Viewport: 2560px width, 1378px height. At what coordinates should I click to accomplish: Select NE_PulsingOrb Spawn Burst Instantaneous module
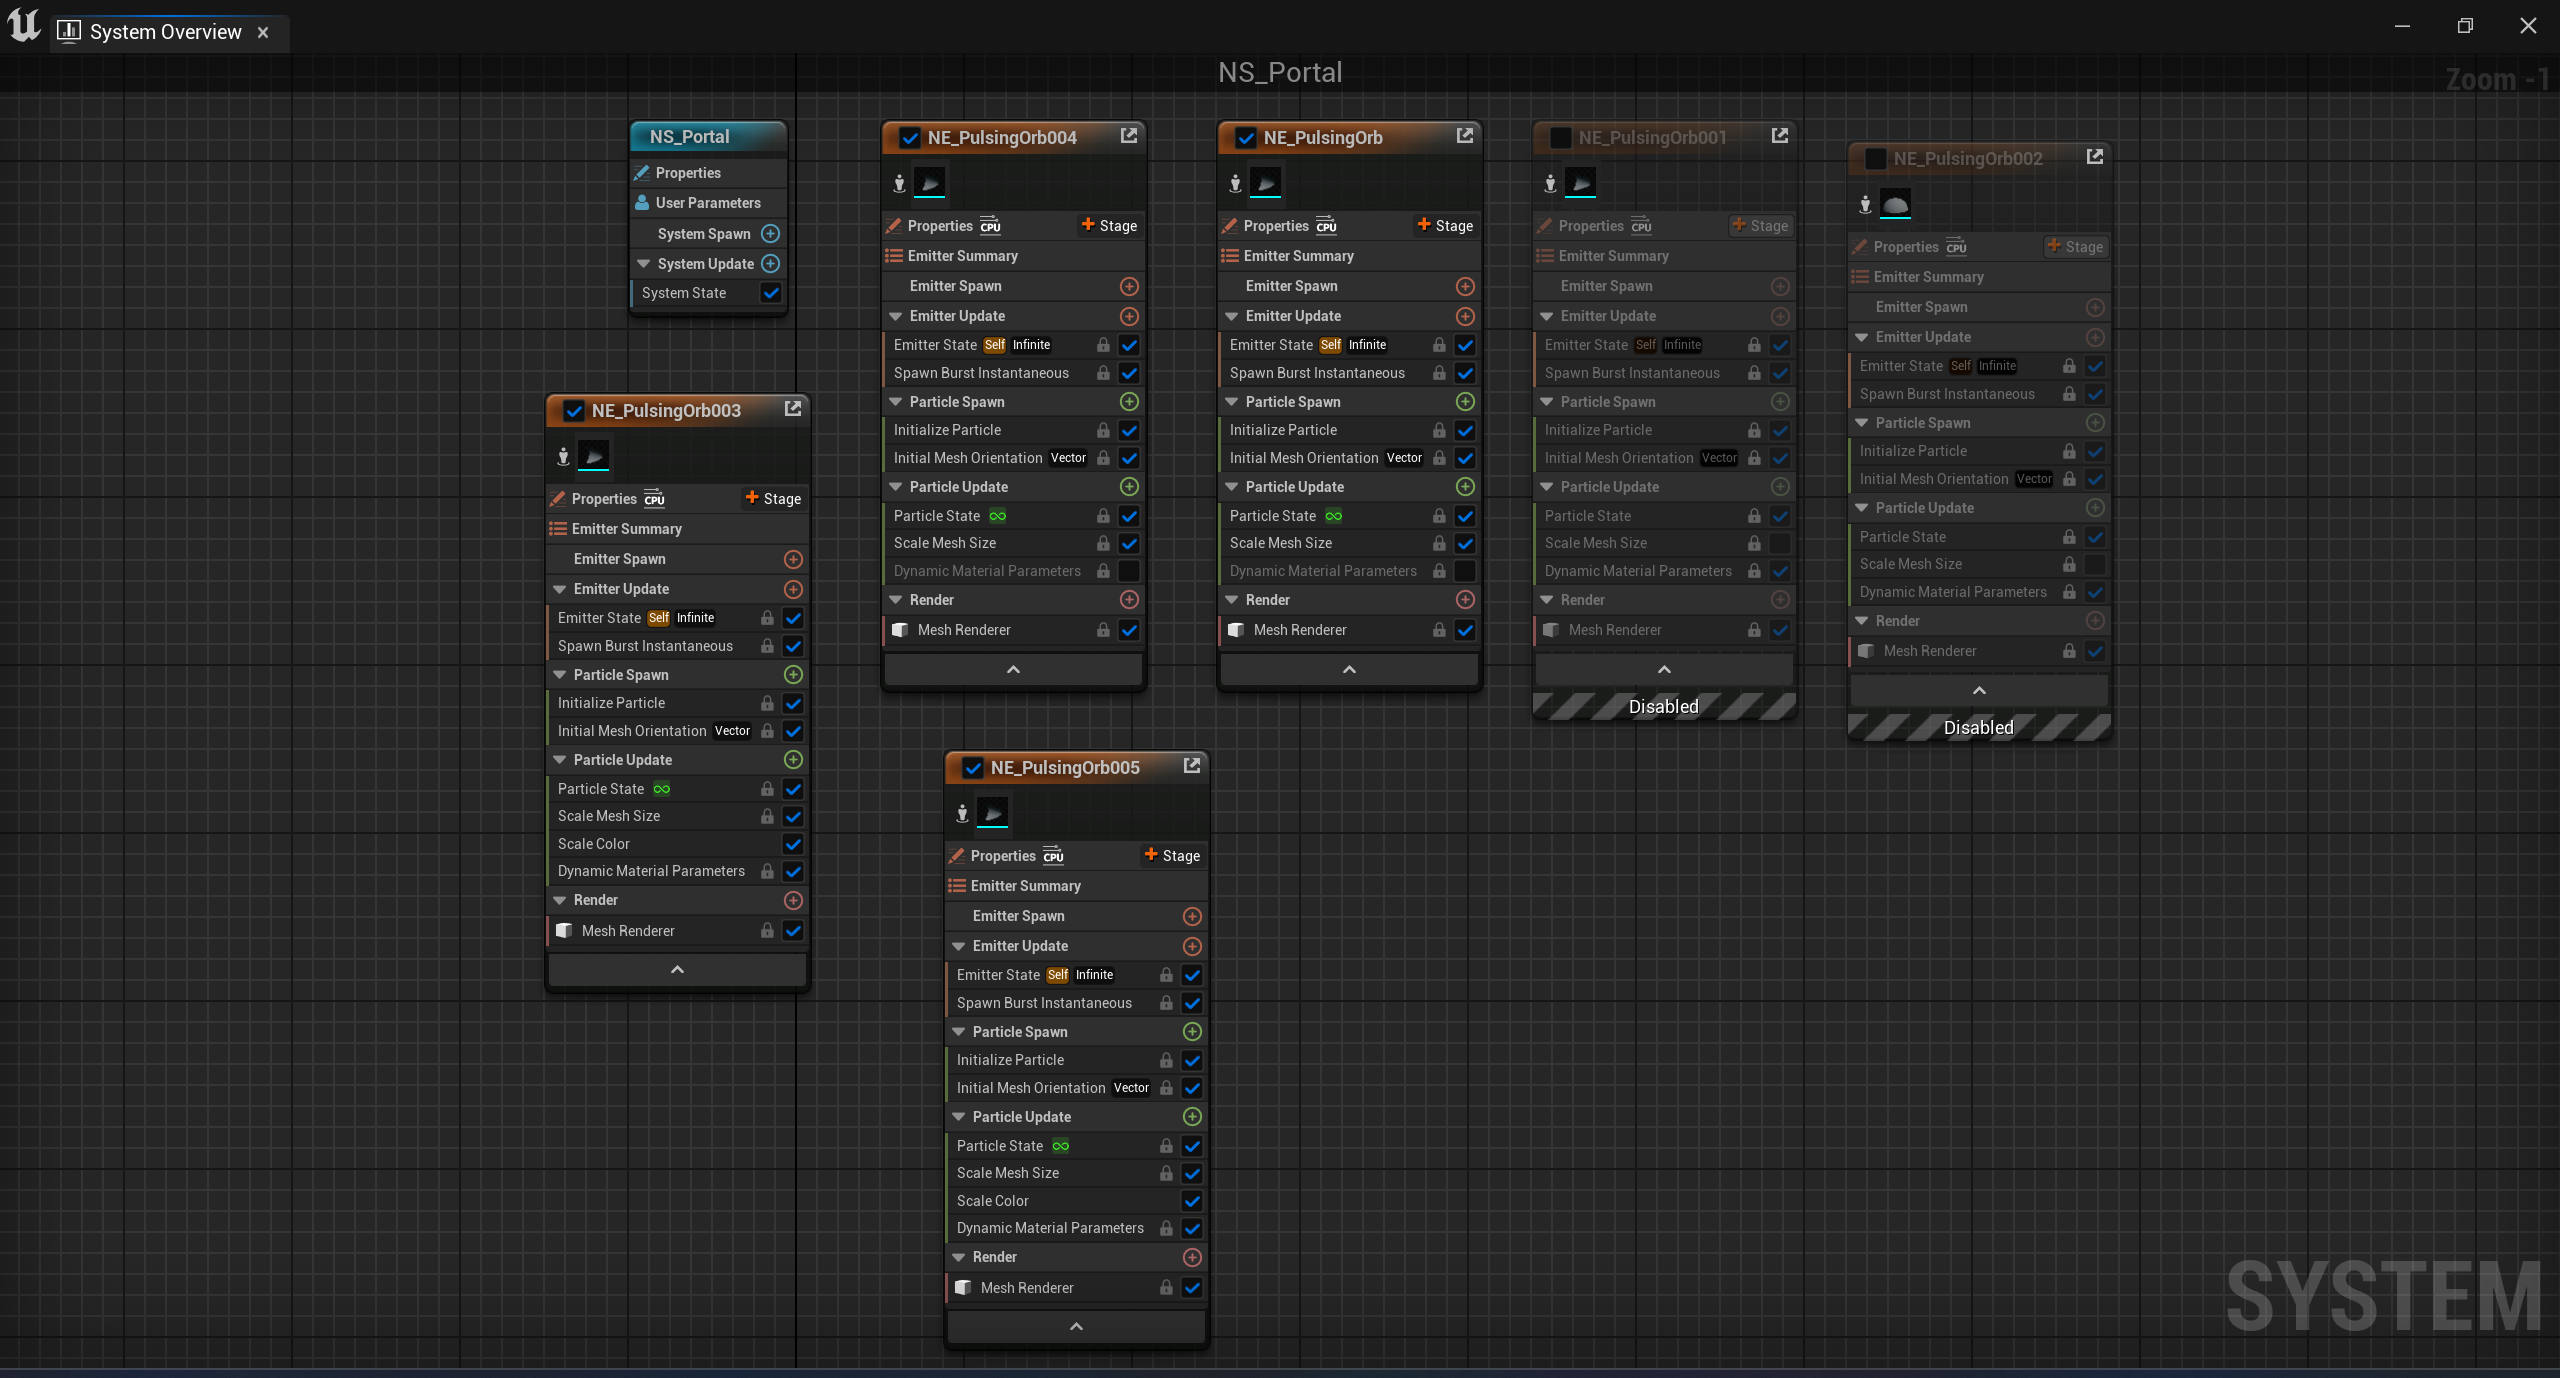click(x=1317, y=373)
